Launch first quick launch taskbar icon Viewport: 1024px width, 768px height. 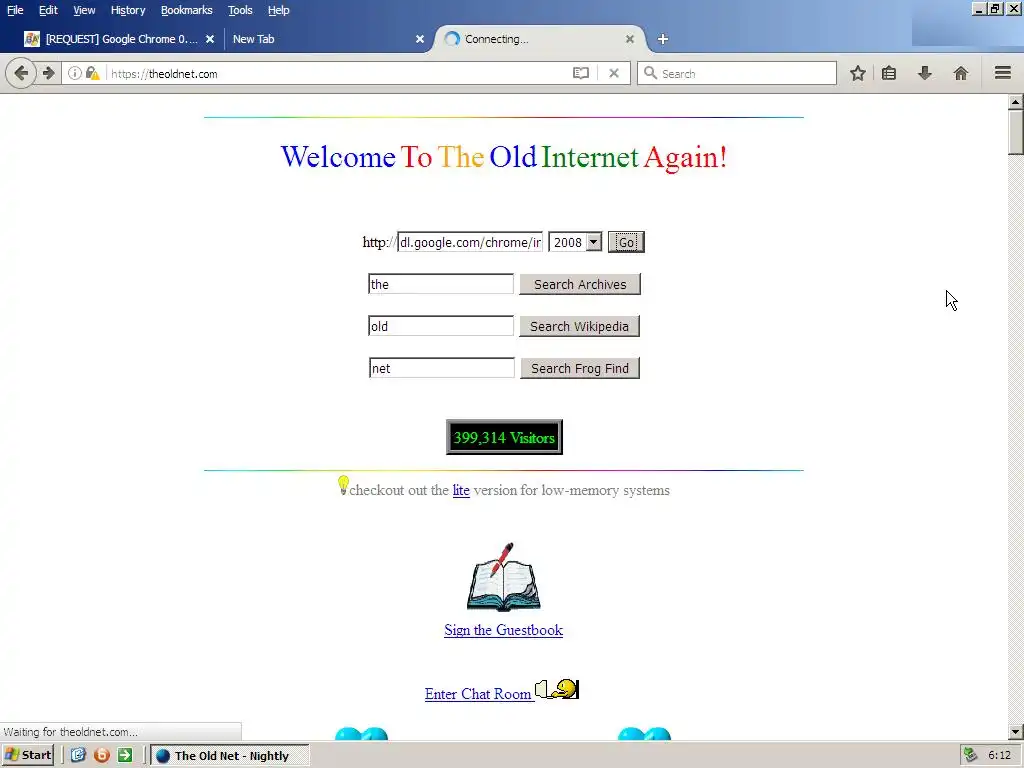[78, 756]
